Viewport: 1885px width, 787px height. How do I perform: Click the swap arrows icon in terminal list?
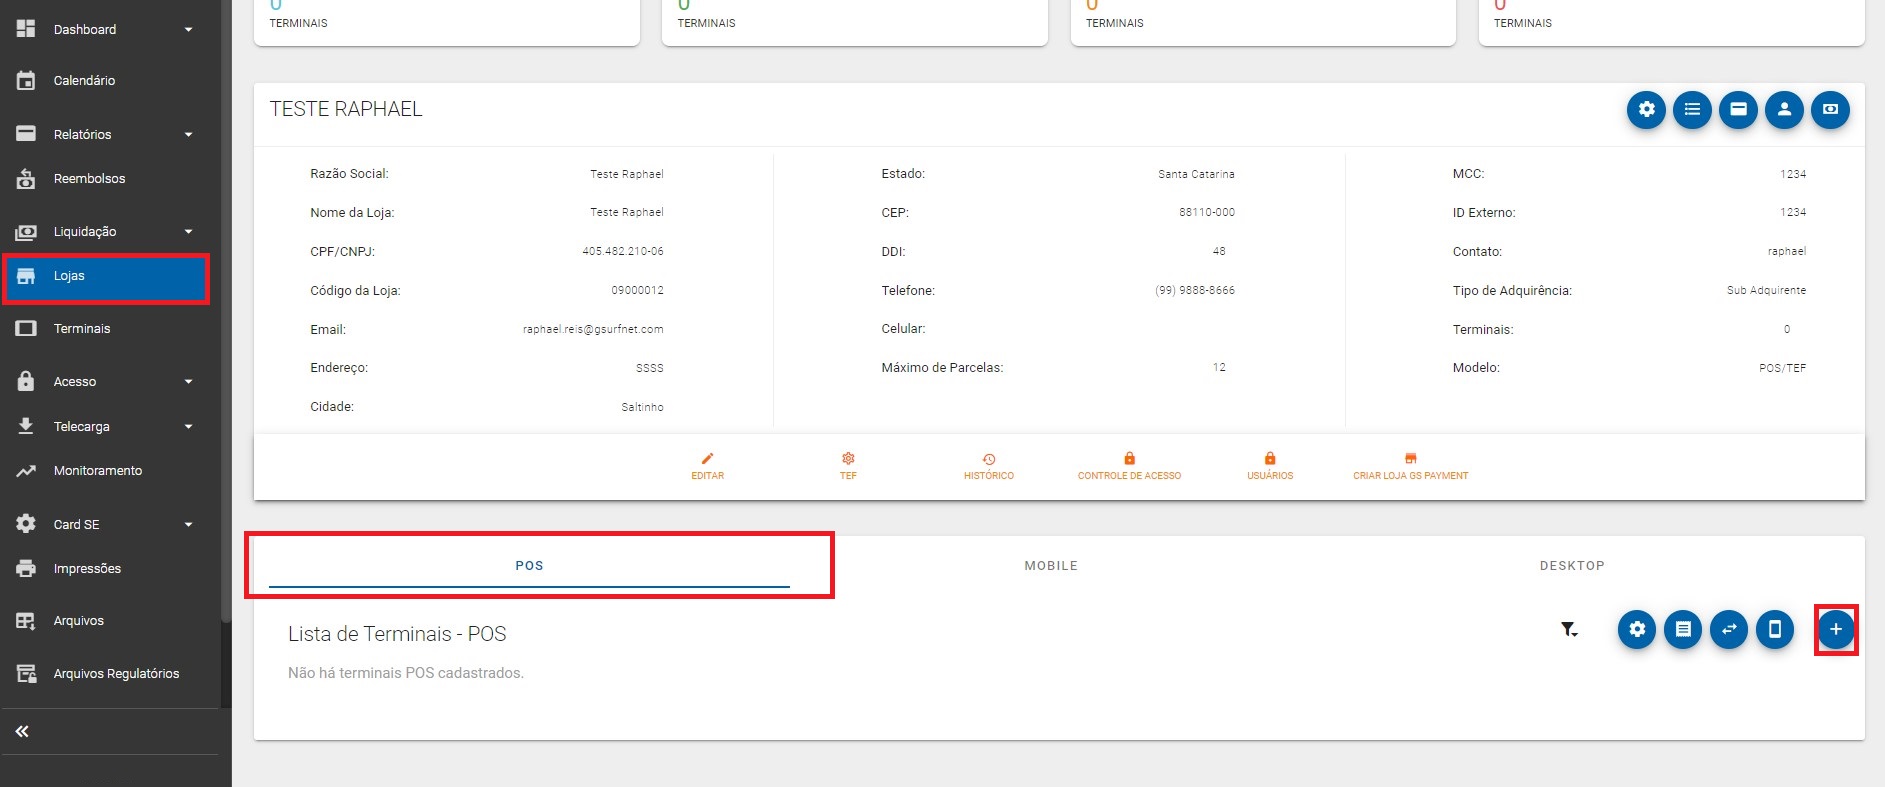tap(1729, 630)
